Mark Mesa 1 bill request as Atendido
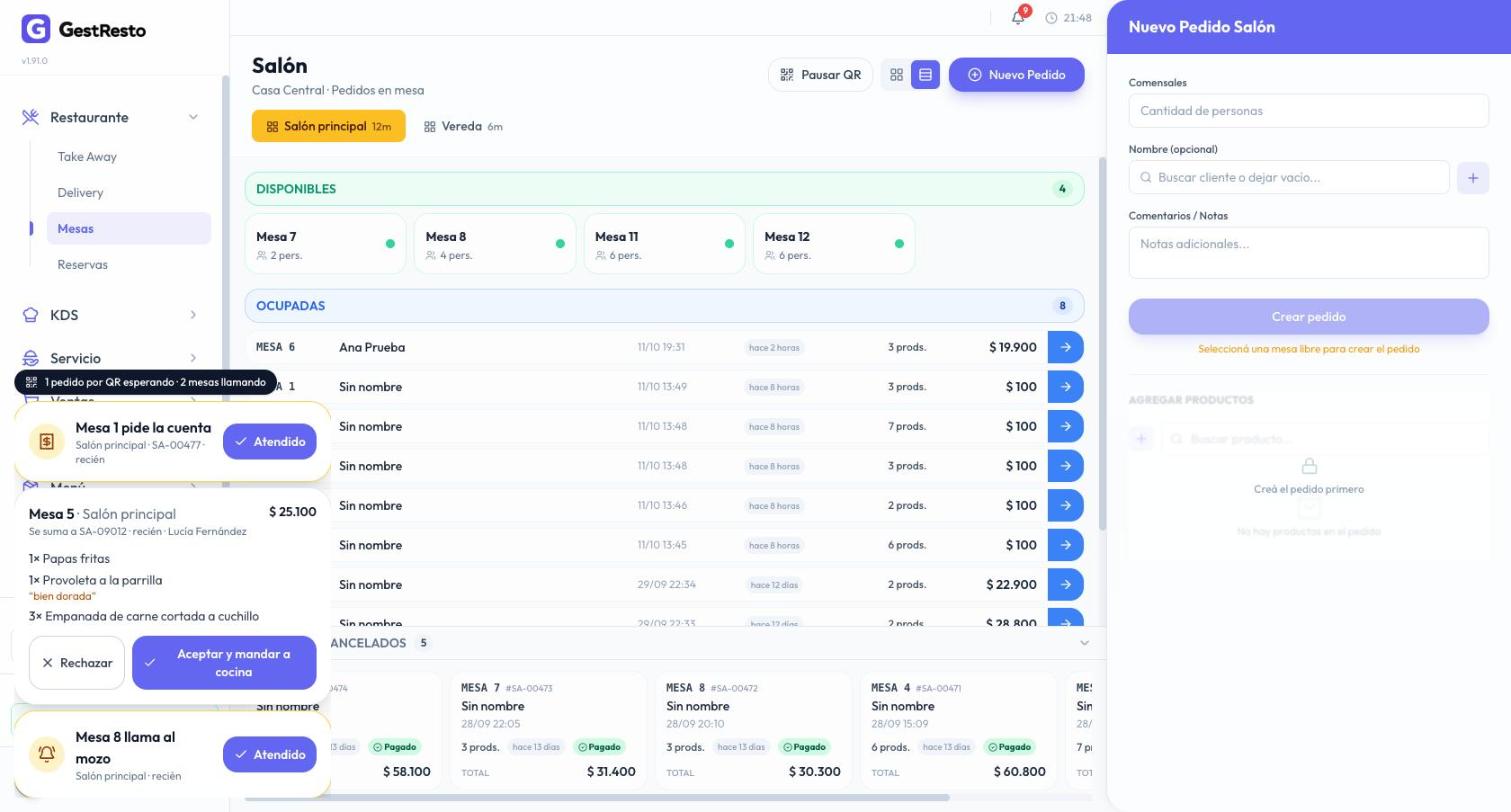 (270, 441)
